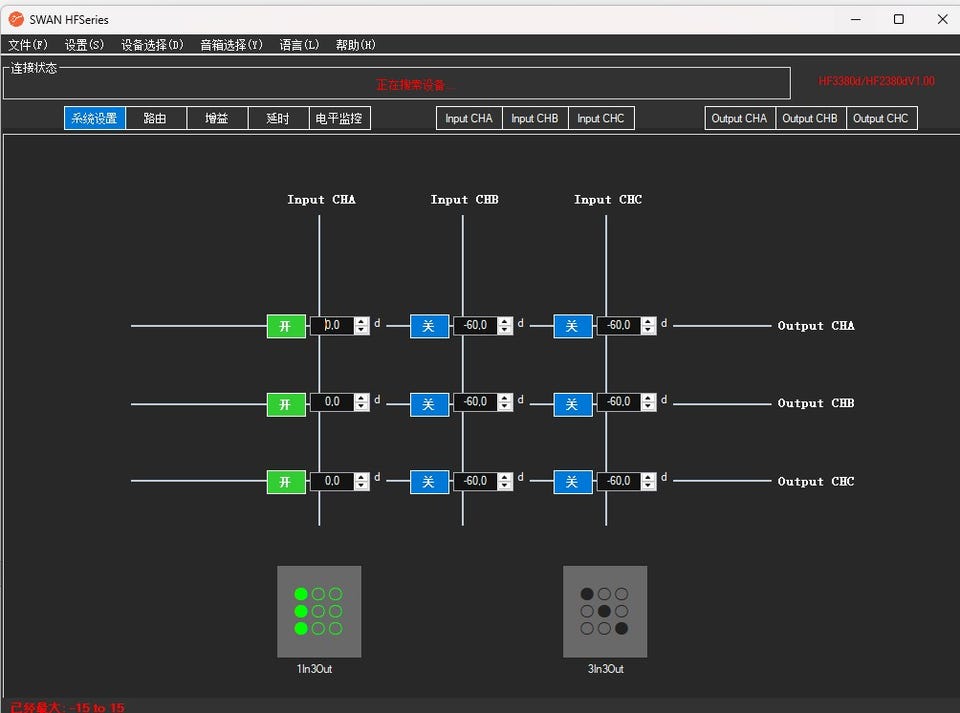This screenshot has width=960, height=713.
Task: Click the SWAN HFSeries app logo
Action: (16, 19)
